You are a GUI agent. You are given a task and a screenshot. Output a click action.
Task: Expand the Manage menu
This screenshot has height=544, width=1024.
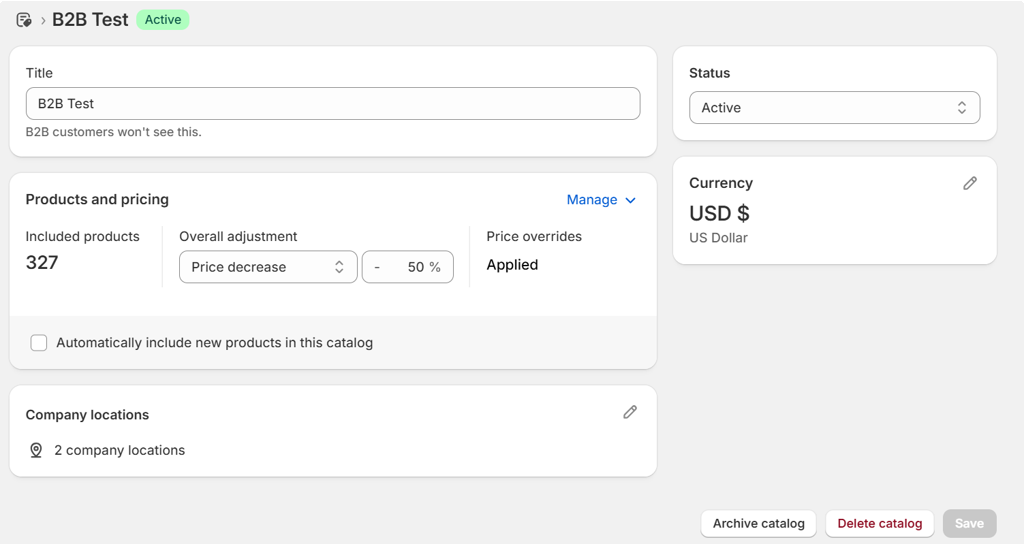tap(601, 200)
